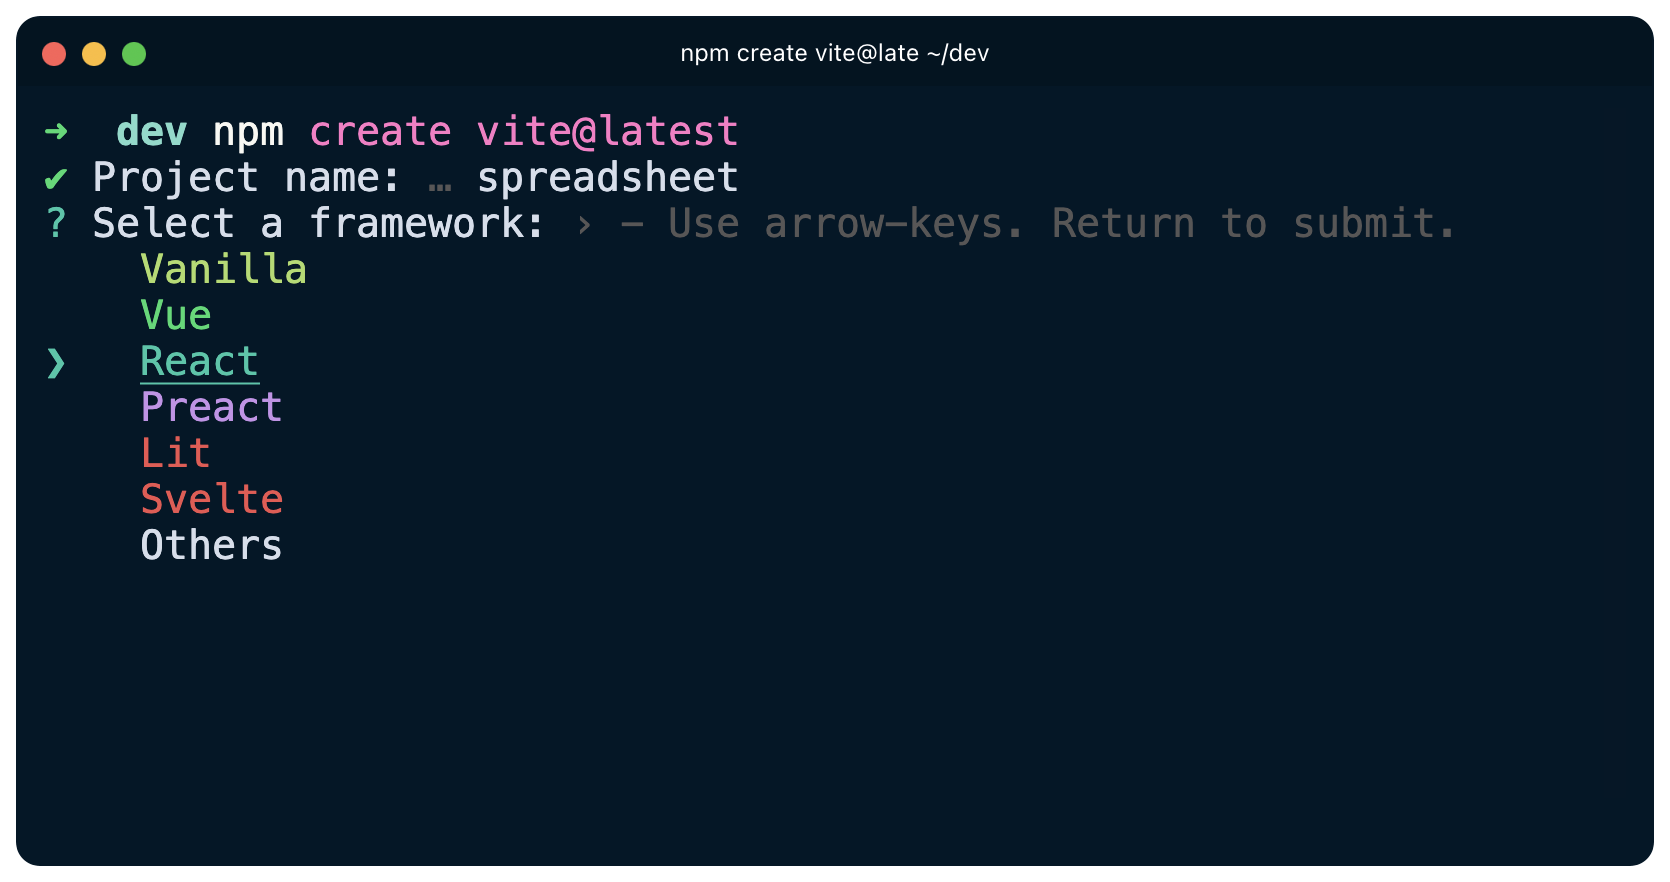Click the green maximize window button

[134, 54]
